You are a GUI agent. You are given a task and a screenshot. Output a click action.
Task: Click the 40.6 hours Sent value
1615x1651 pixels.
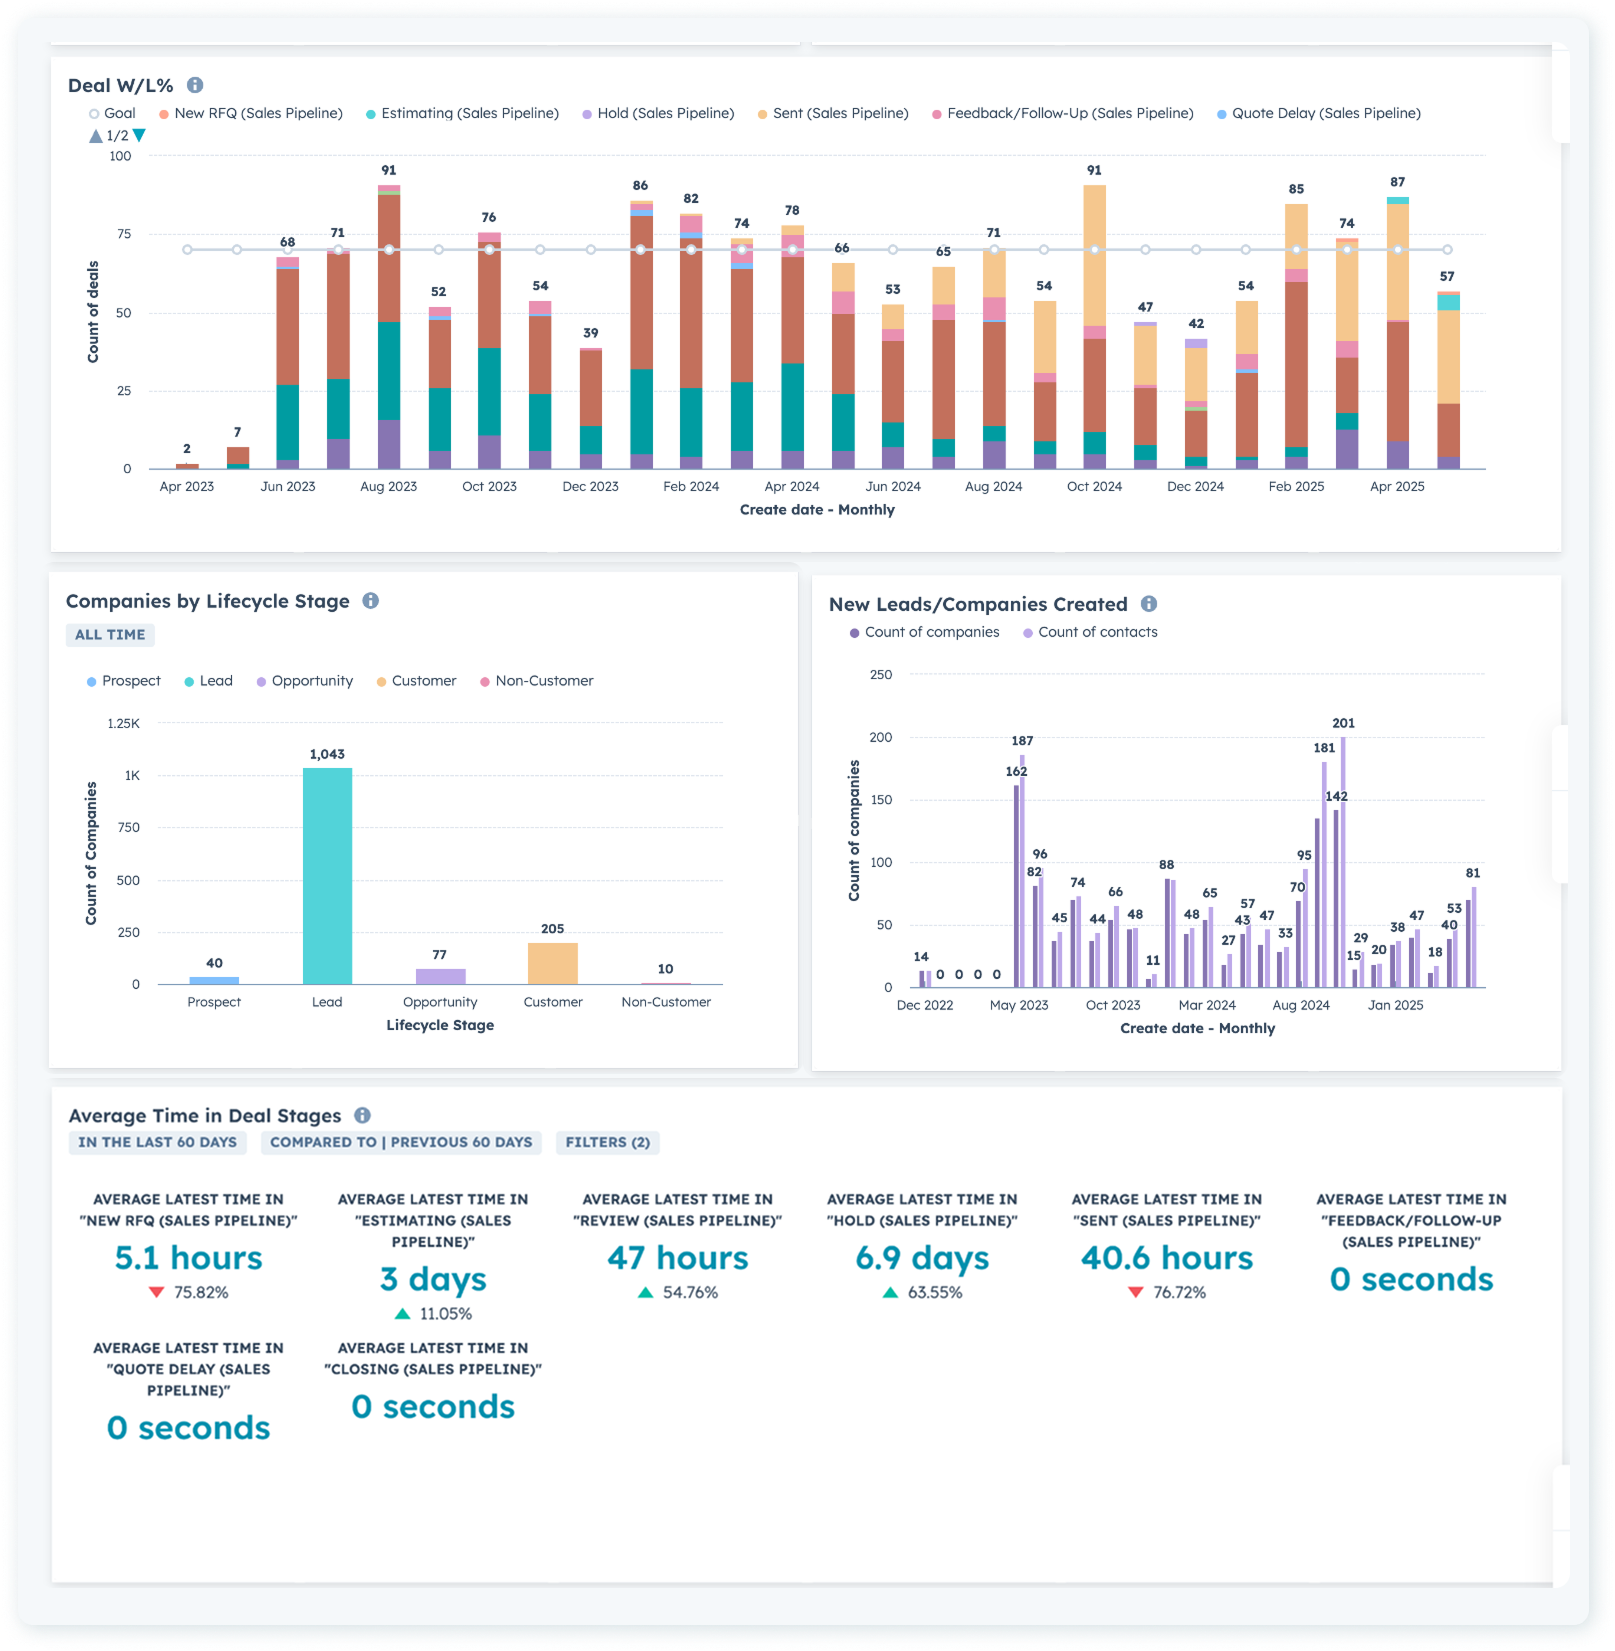coord(1167,1258)
